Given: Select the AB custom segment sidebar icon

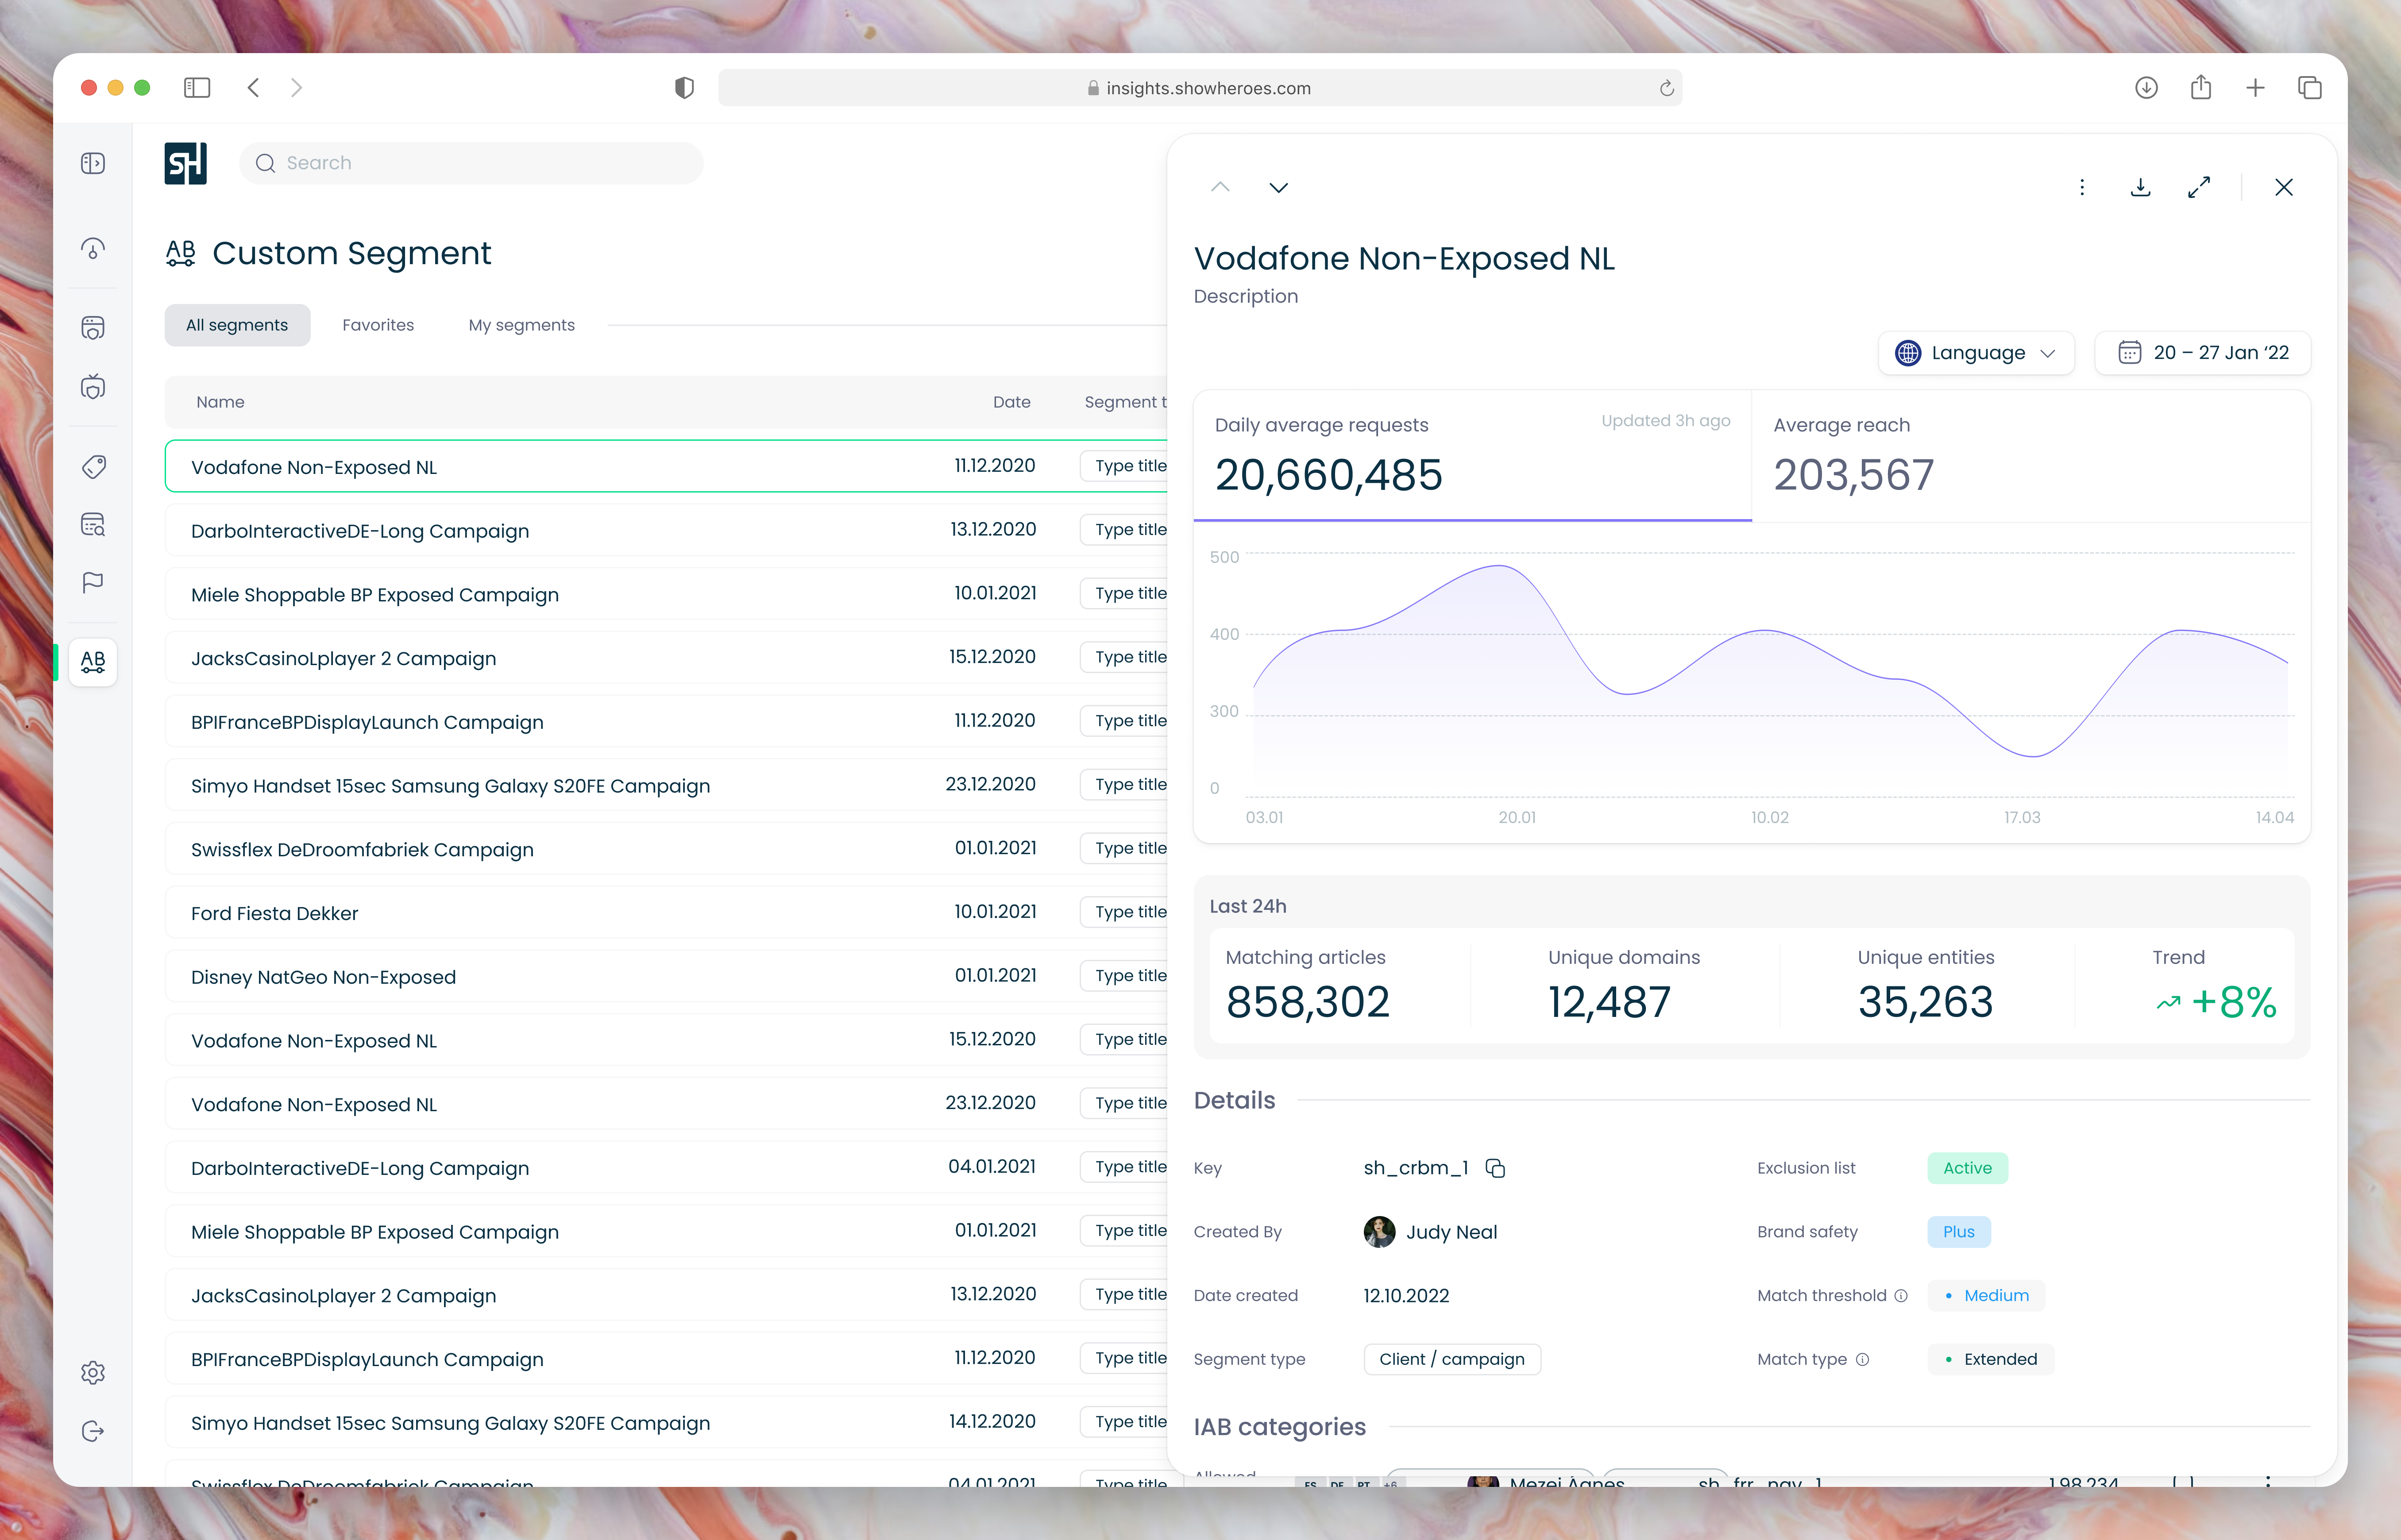Looking at the screenshot, I should (93, 661).
